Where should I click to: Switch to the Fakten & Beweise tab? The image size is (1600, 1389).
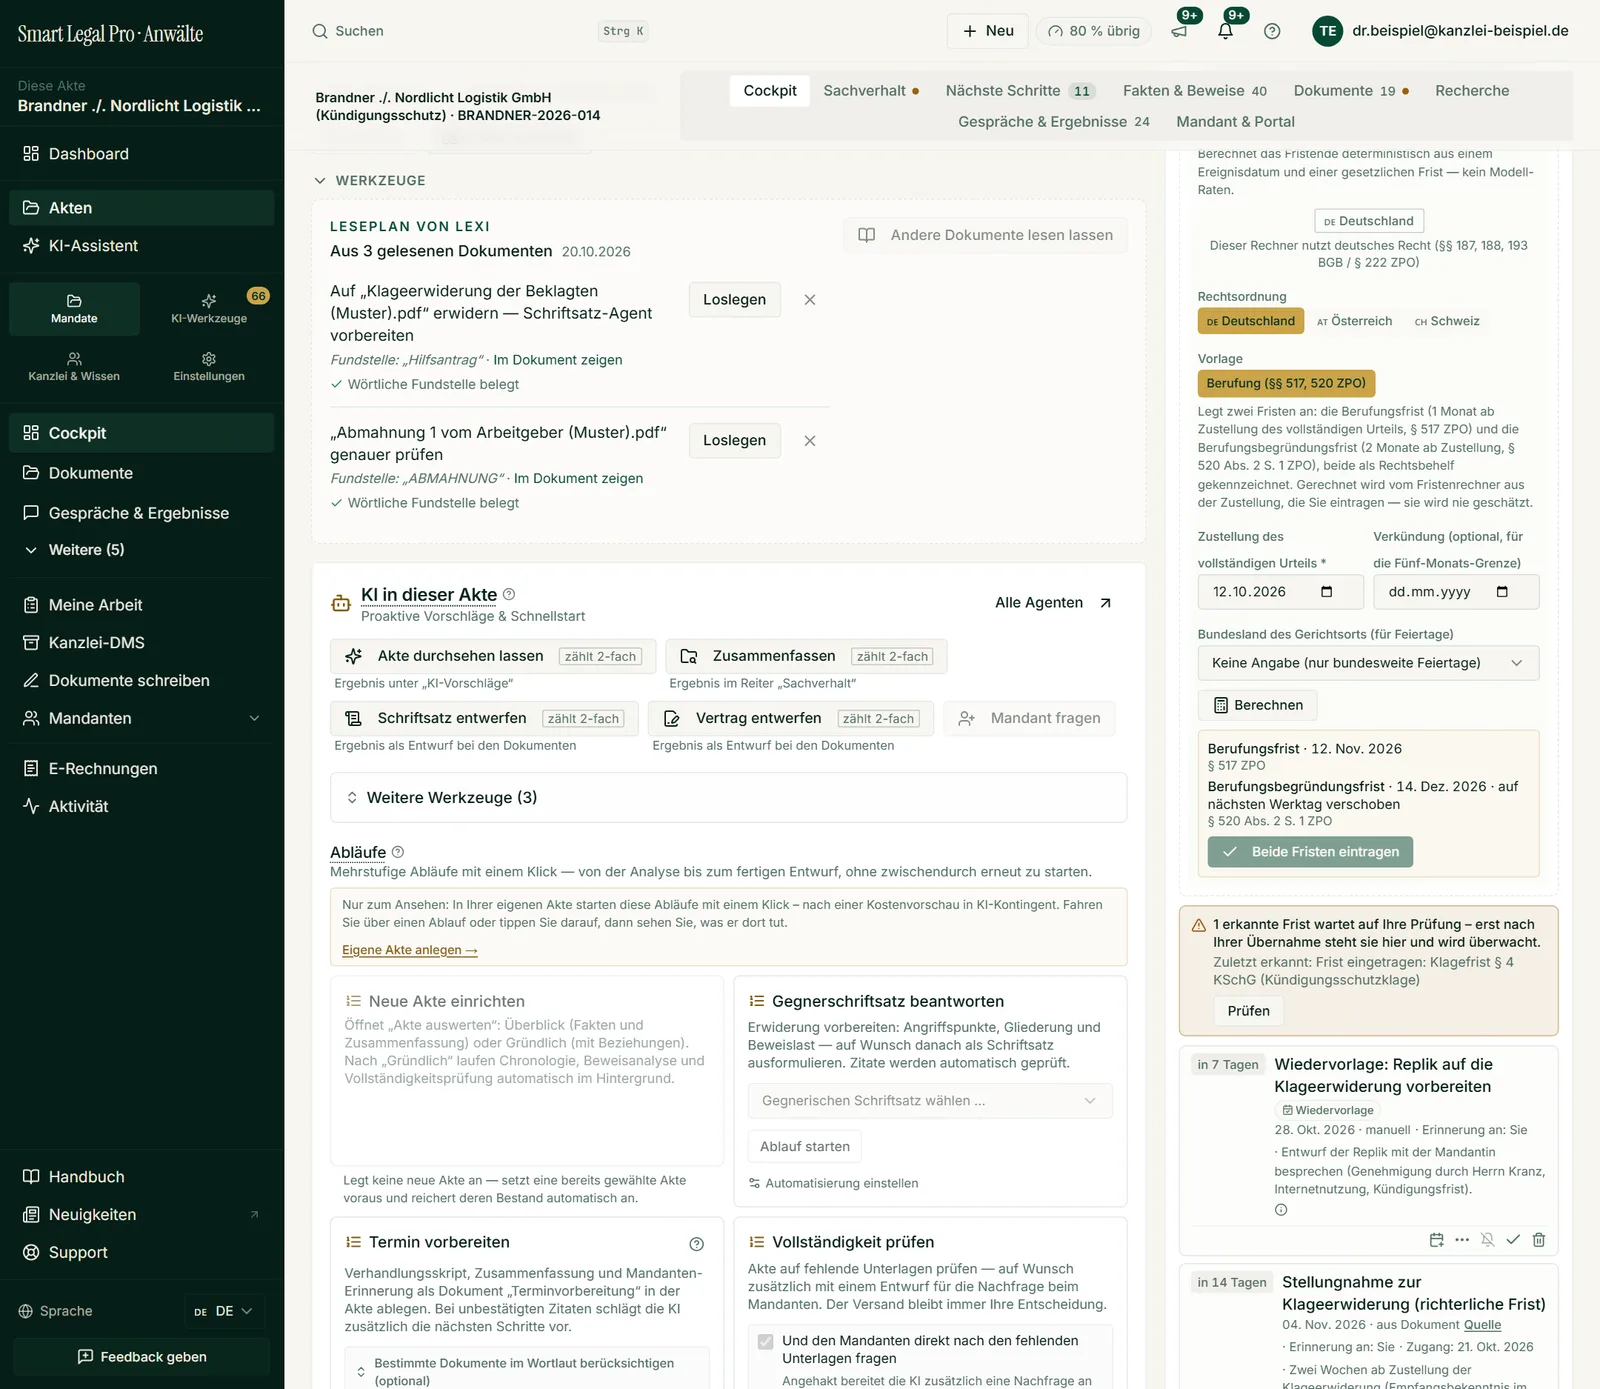pos(1194,91)
